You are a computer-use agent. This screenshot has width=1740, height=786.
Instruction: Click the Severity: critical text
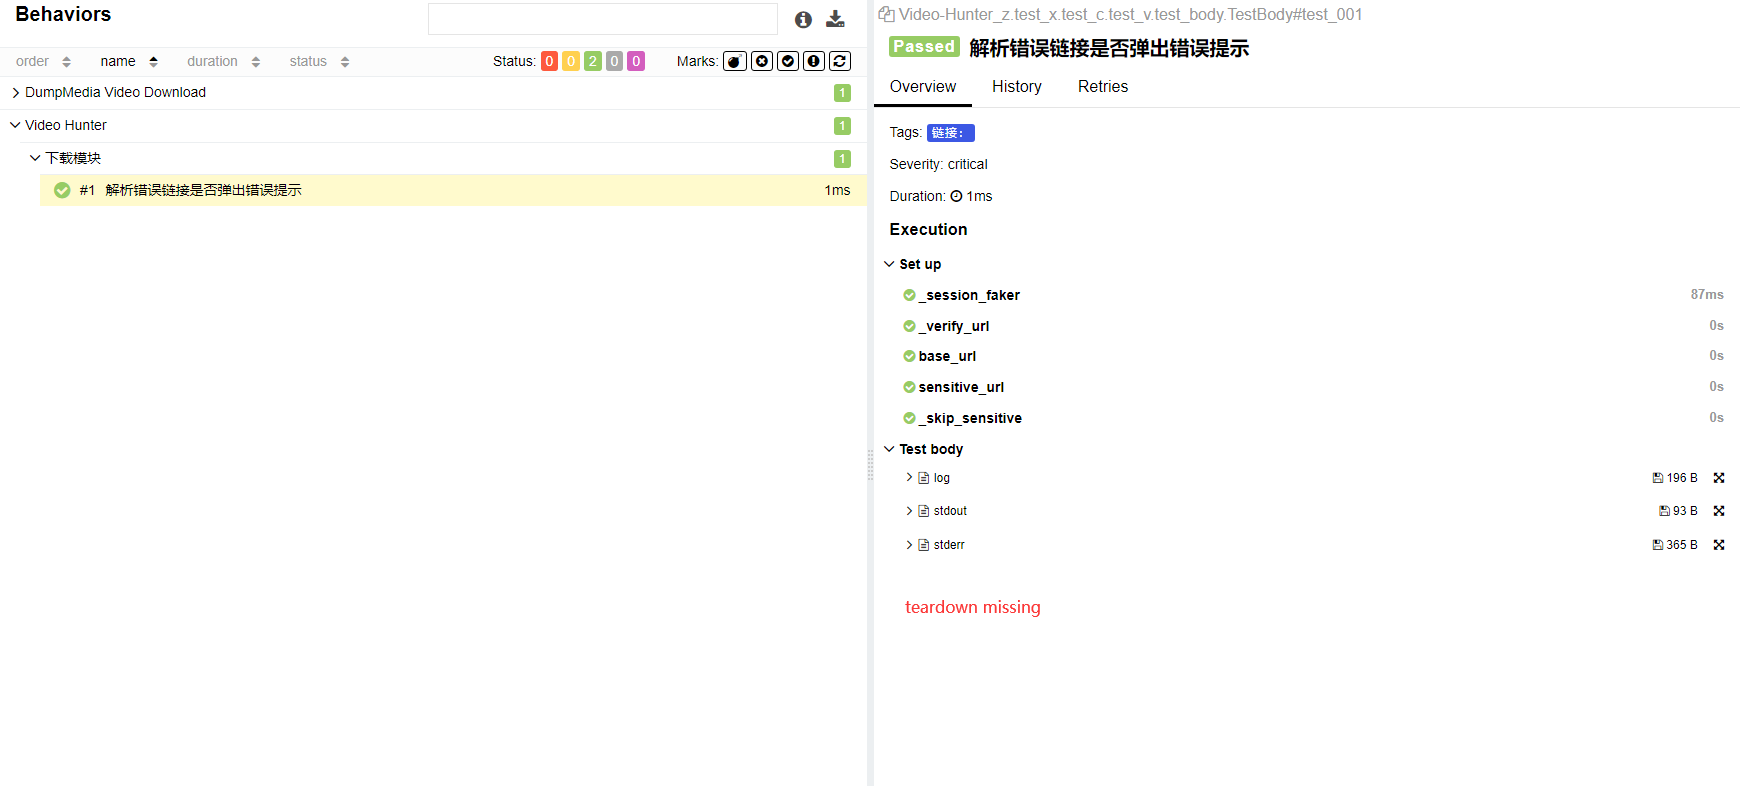point(938,164)
